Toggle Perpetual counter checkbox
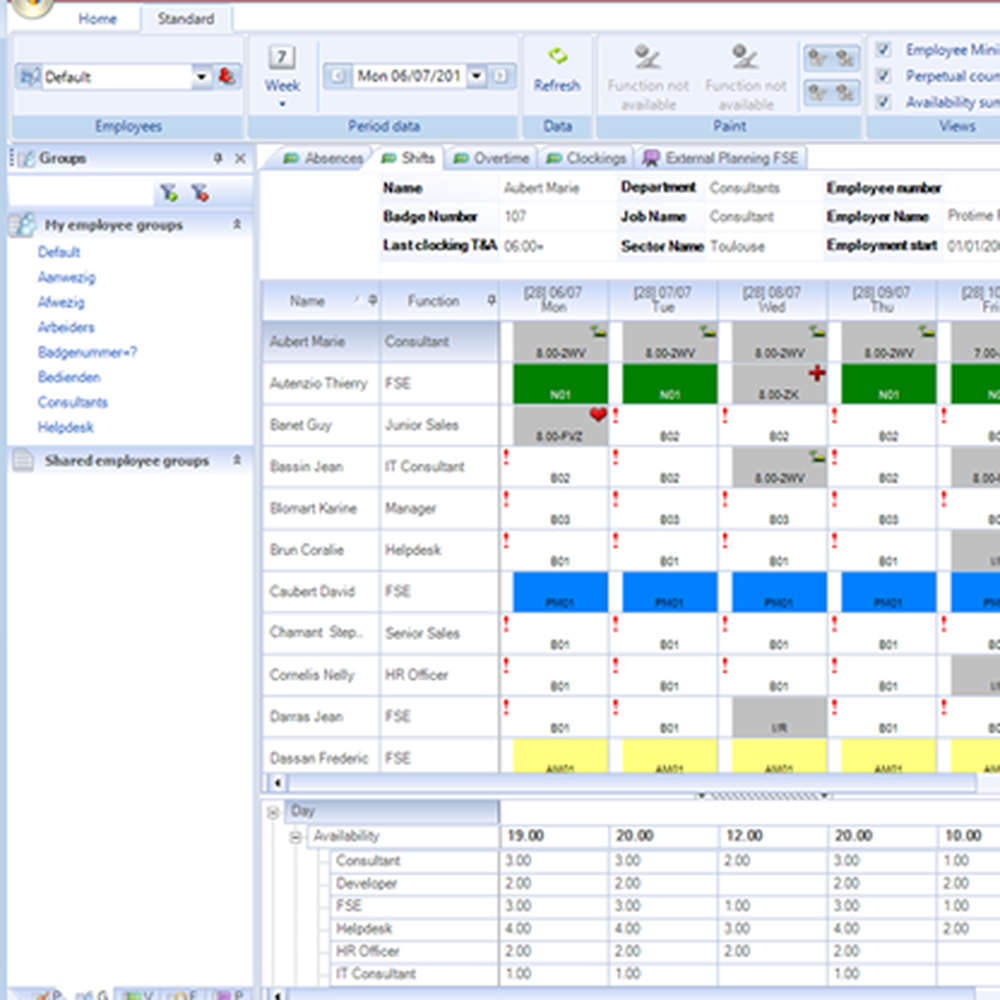1000x1000 pixels. pos(883,76)
